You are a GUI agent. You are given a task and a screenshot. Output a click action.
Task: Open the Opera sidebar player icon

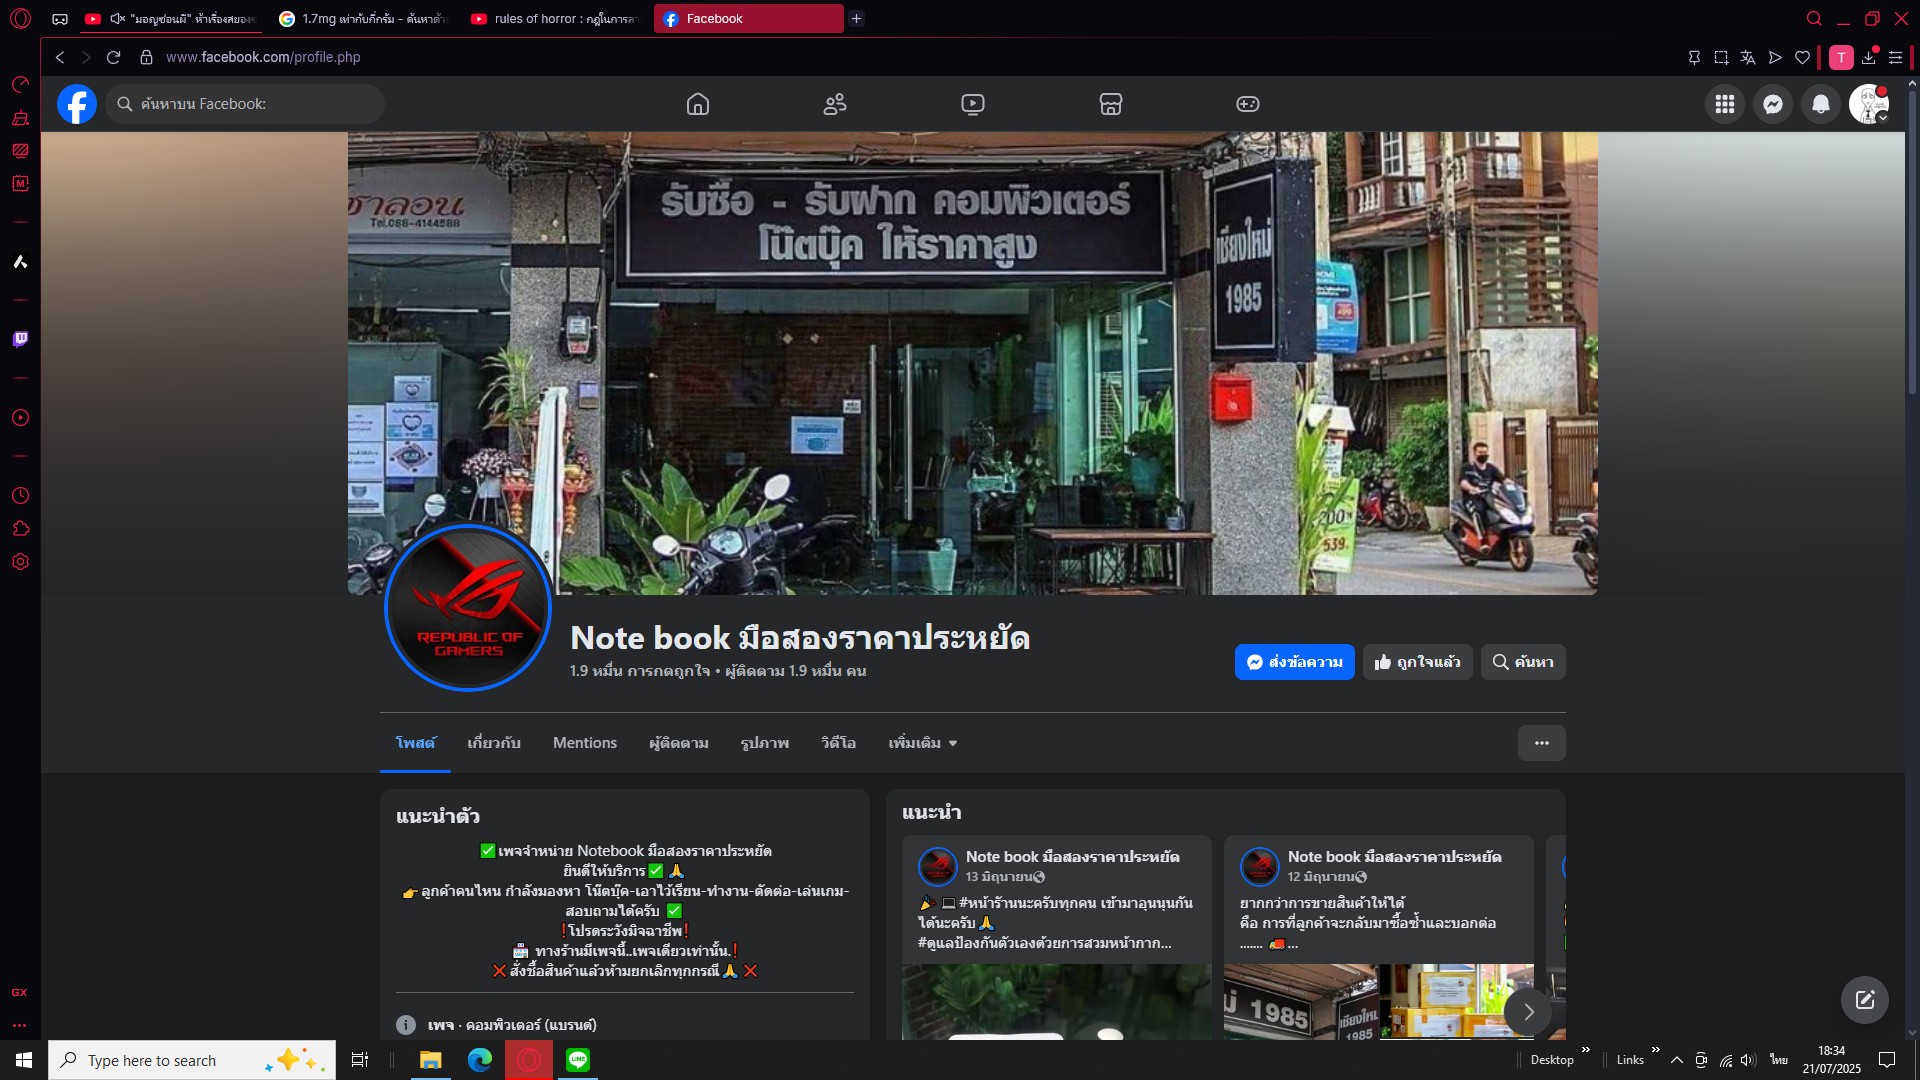(20, 418)
